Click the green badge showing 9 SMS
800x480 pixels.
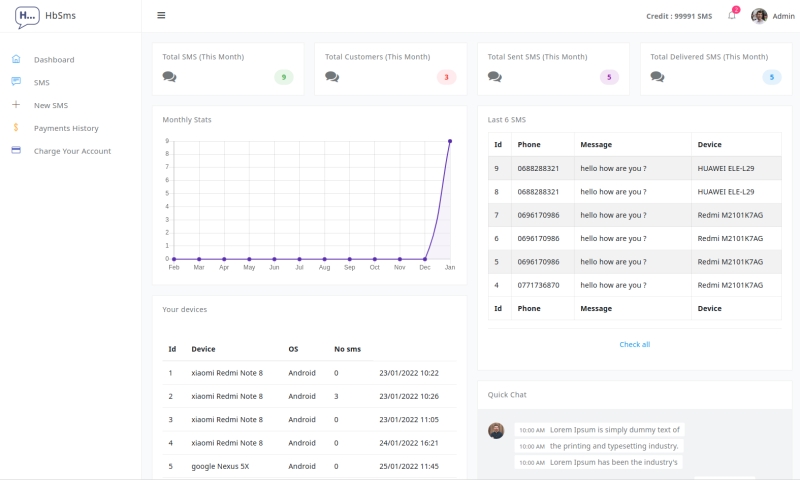tap(284, 77)
